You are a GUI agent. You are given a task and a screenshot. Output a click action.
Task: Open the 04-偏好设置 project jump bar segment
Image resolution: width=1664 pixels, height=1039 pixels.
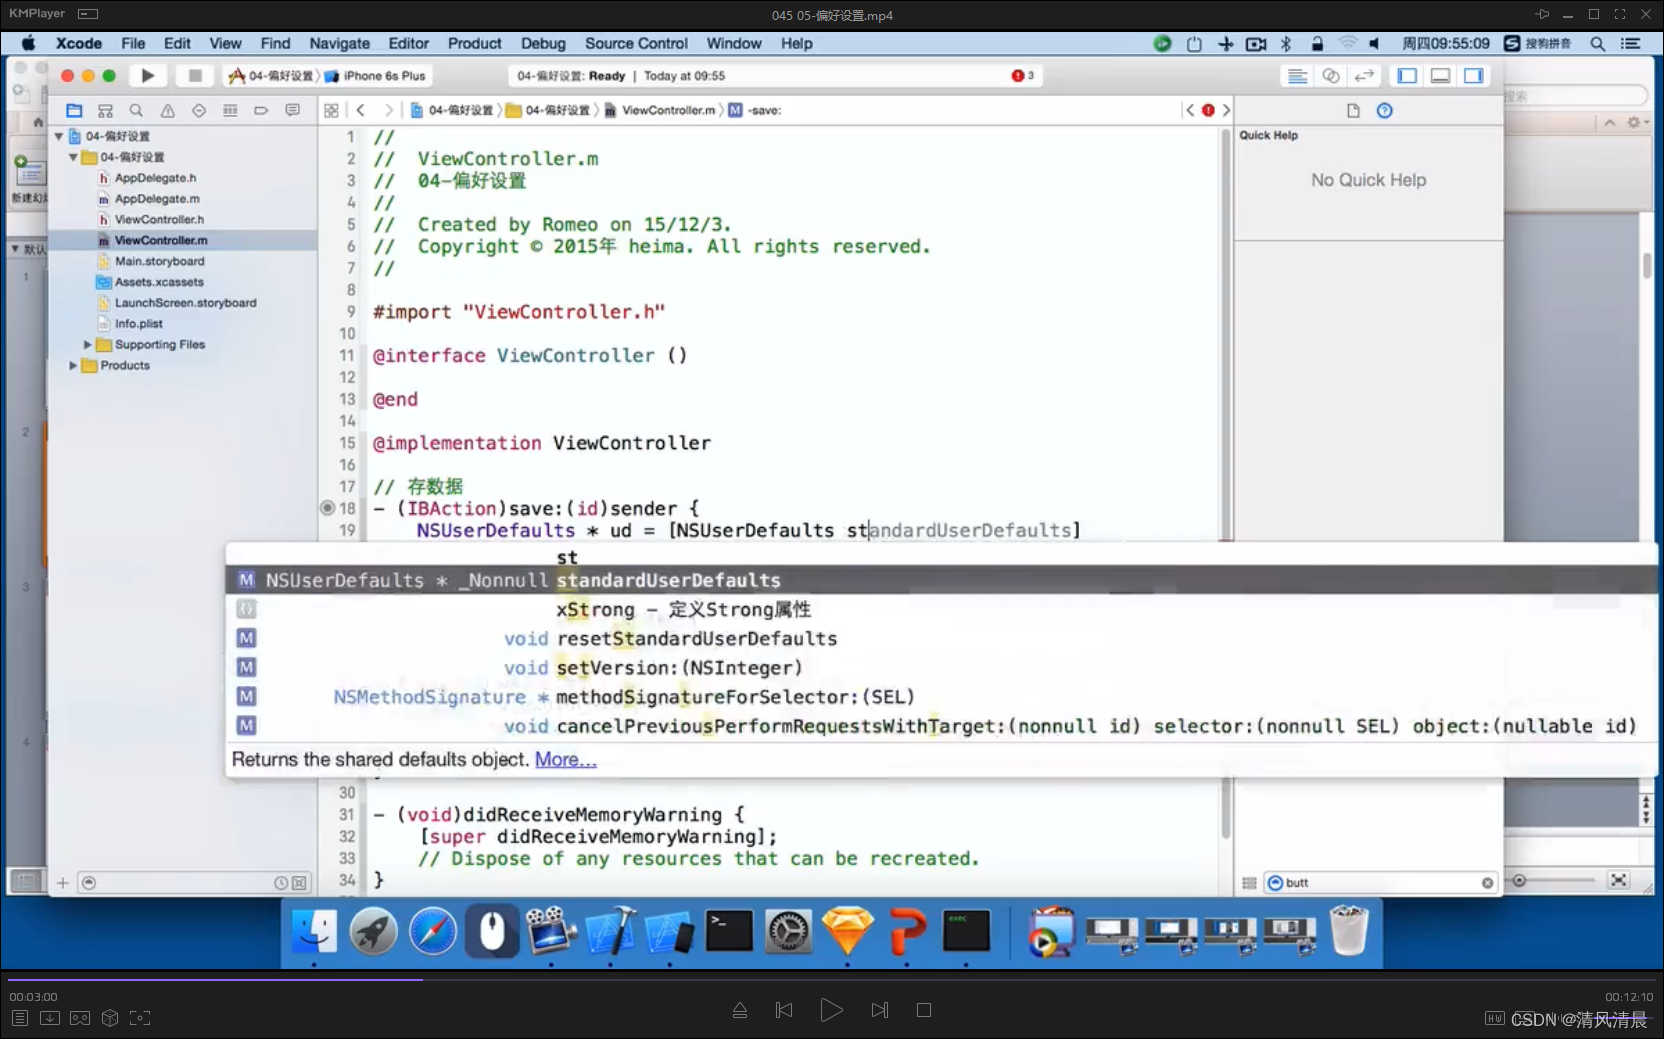click(452, 111)
